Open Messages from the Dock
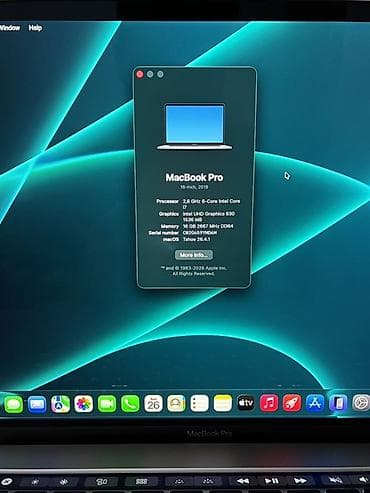Screen dimensions: 370x493 point(13,404)
